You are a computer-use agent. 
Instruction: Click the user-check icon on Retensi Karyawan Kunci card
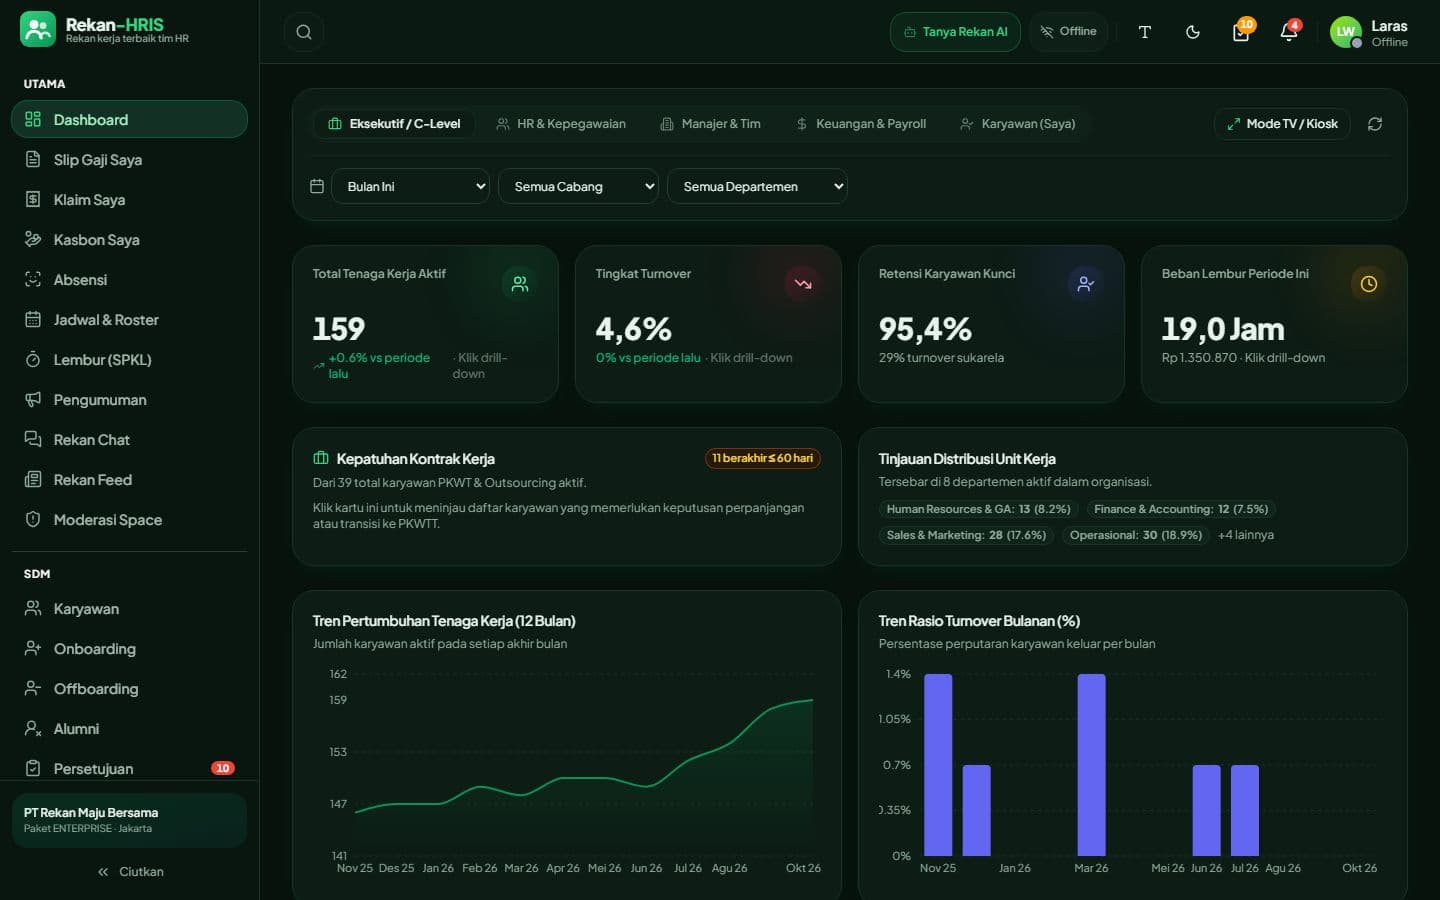(1086, 284)
